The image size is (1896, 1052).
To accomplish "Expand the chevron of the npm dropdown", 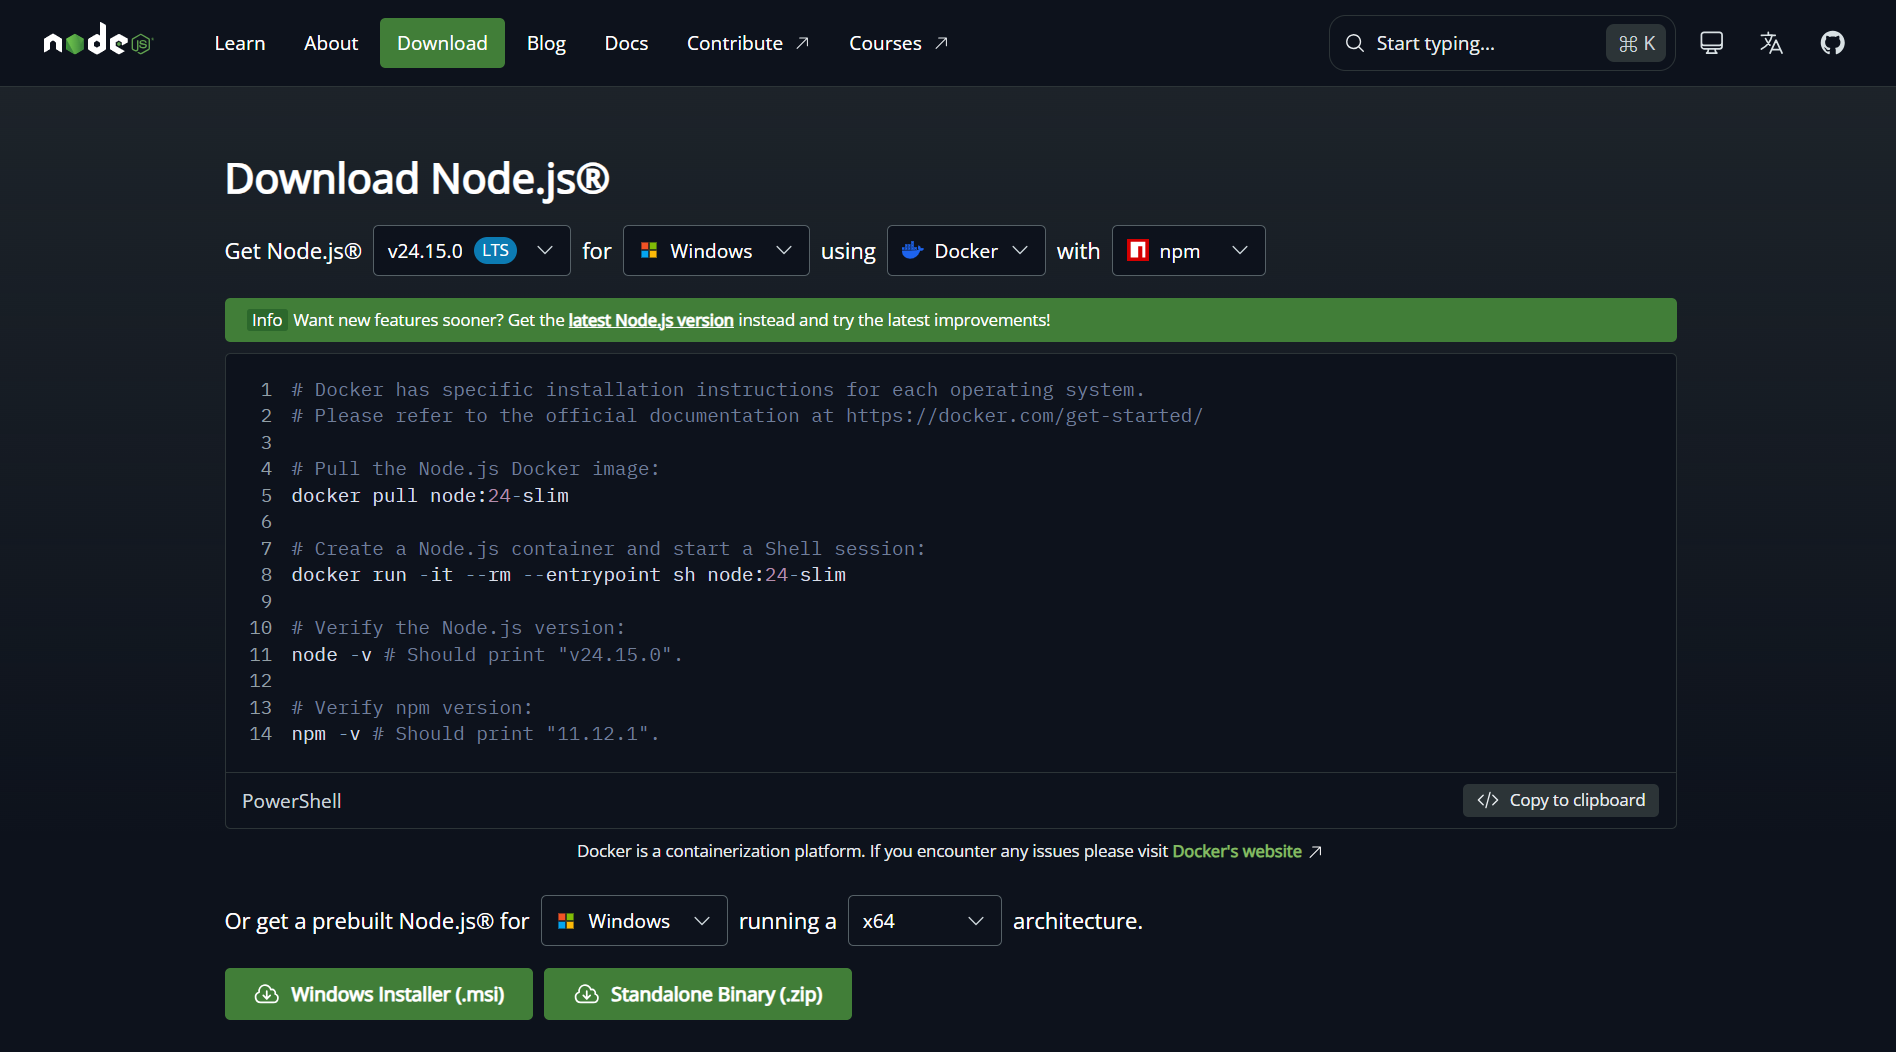I will (1240, 251).
